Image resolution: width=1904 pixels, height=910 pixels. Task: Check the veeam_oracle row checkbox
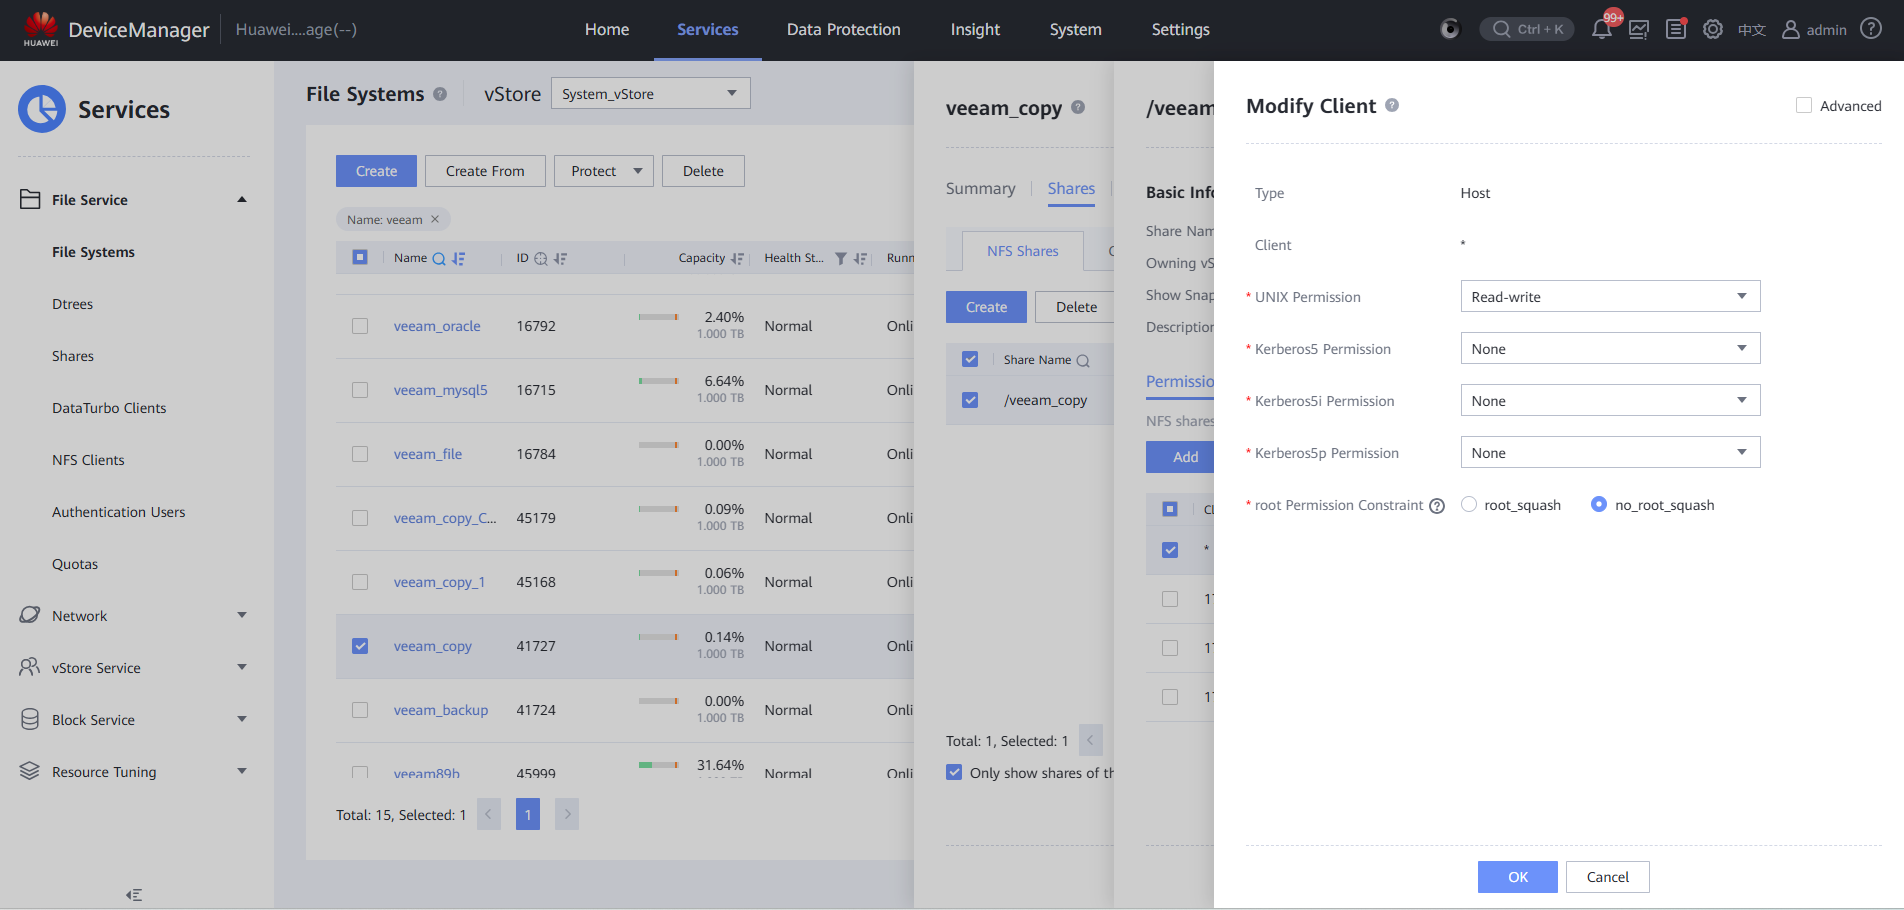click(x=360, y=326)
